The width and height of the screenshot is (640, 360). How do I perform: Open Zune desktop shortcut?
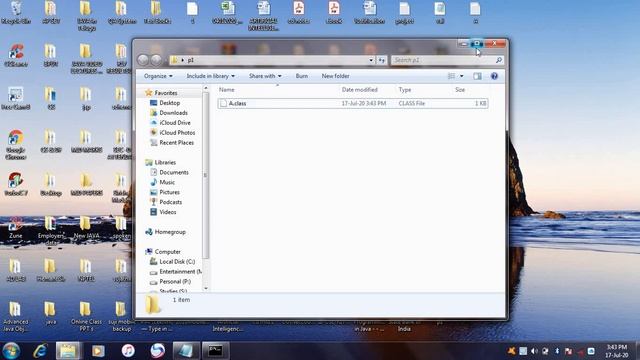tap(16, 228)
